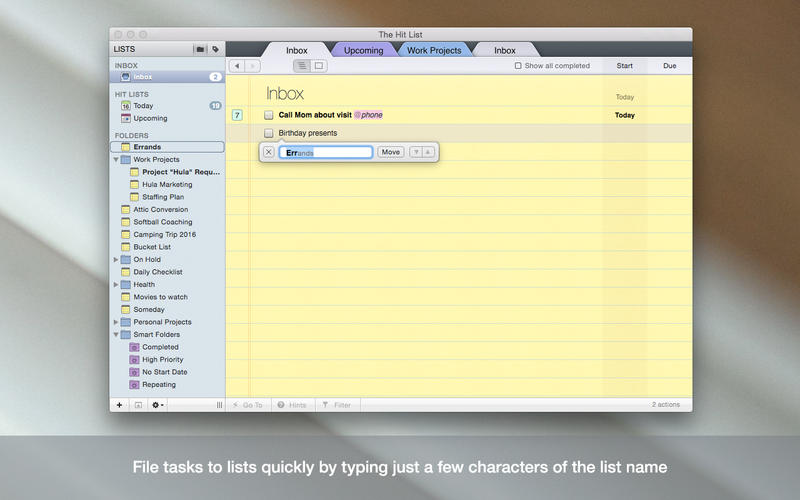This screenshot has width=800, height=500.
Task: Switch to the first Inbox tab
Action: [x=296, y=50]
